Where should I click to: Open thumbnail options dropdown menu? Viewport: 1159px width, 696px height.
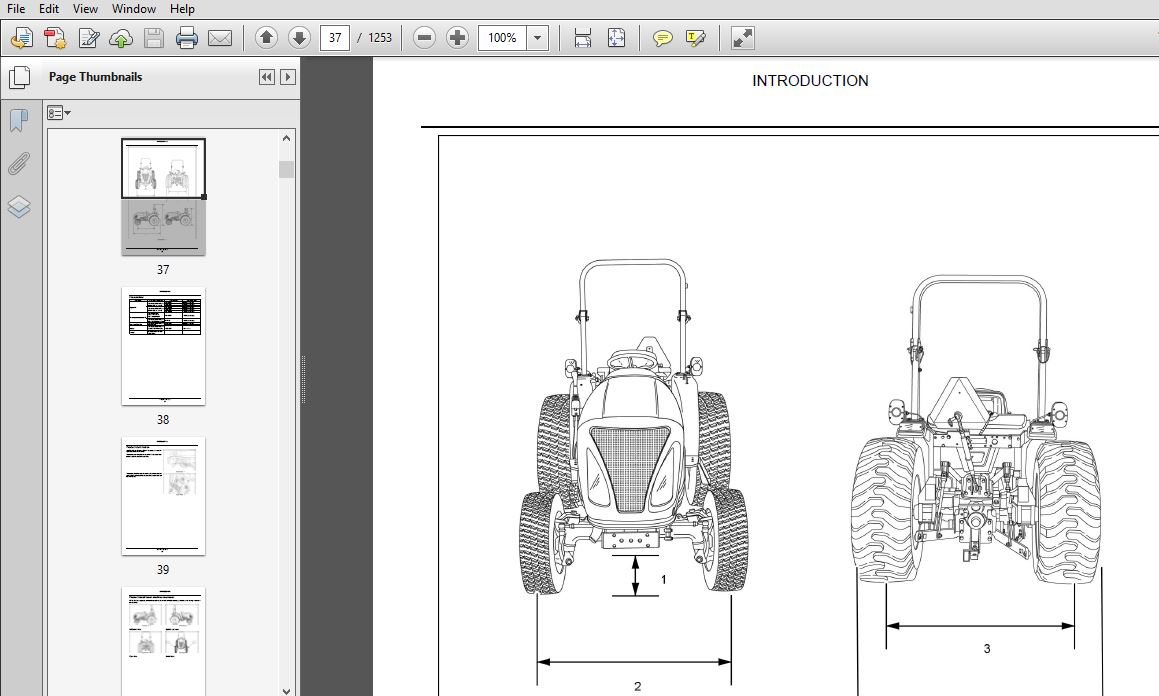[58, 113]
